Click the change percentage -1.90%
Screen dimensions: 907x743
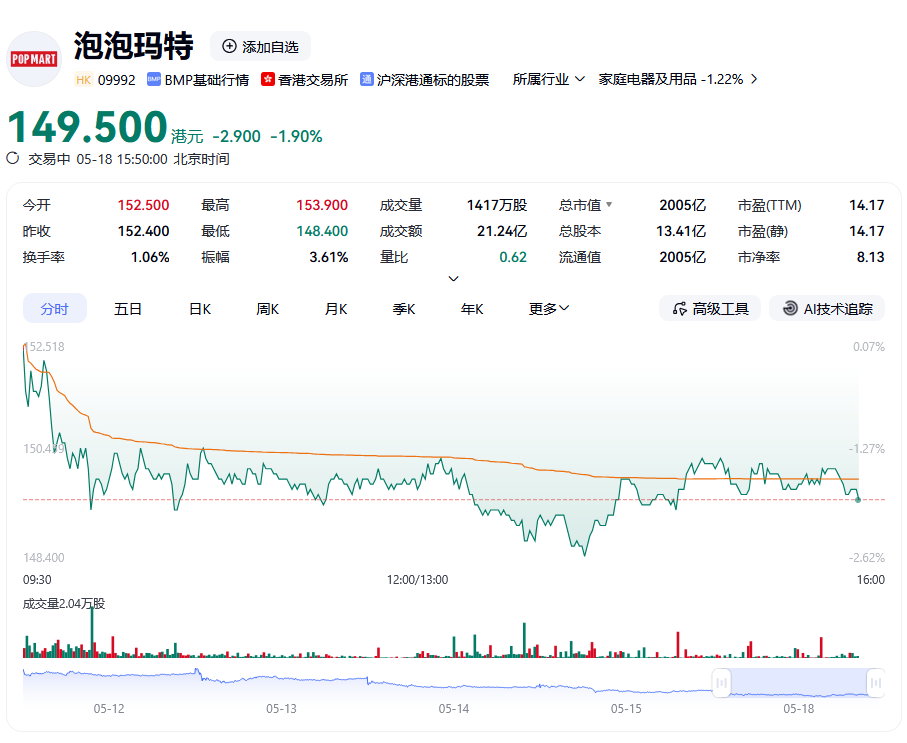296,136
